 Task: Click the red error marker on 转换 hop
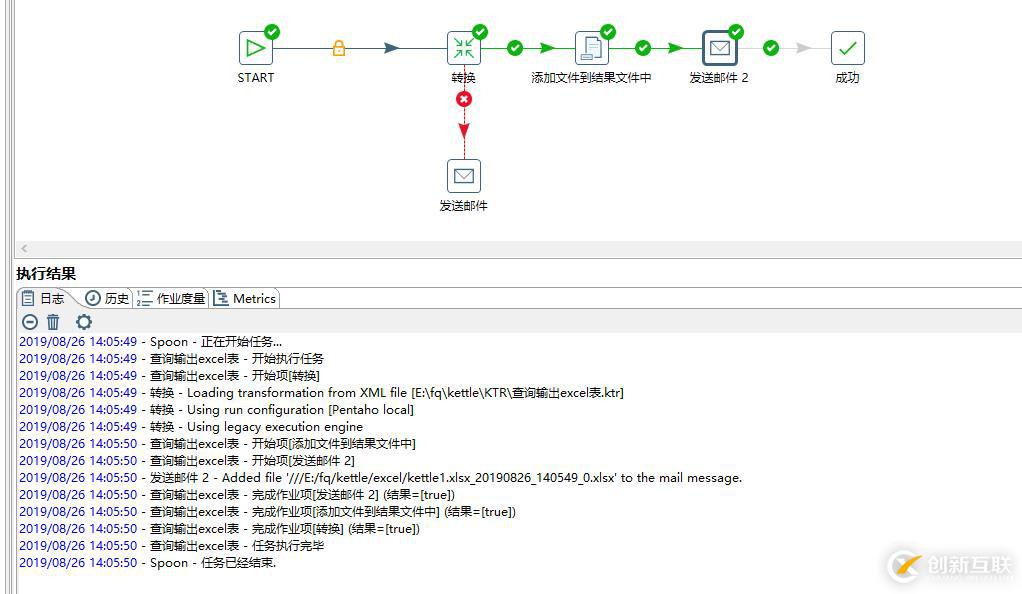464,99
